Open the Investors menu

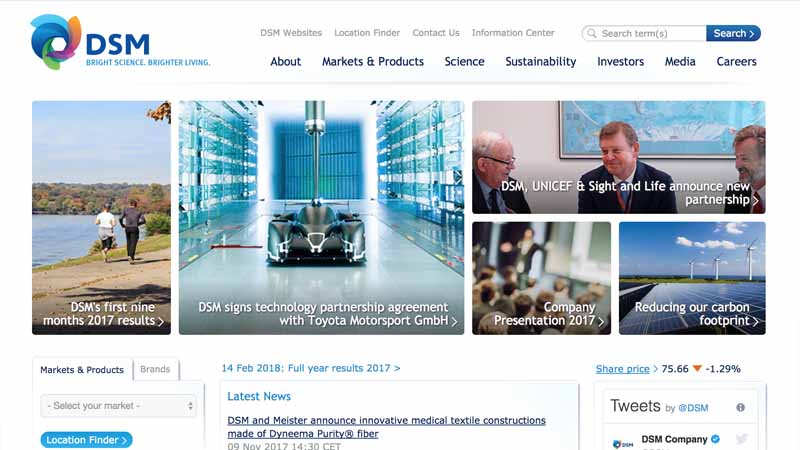pyautogui.click(x=620, y=62)
